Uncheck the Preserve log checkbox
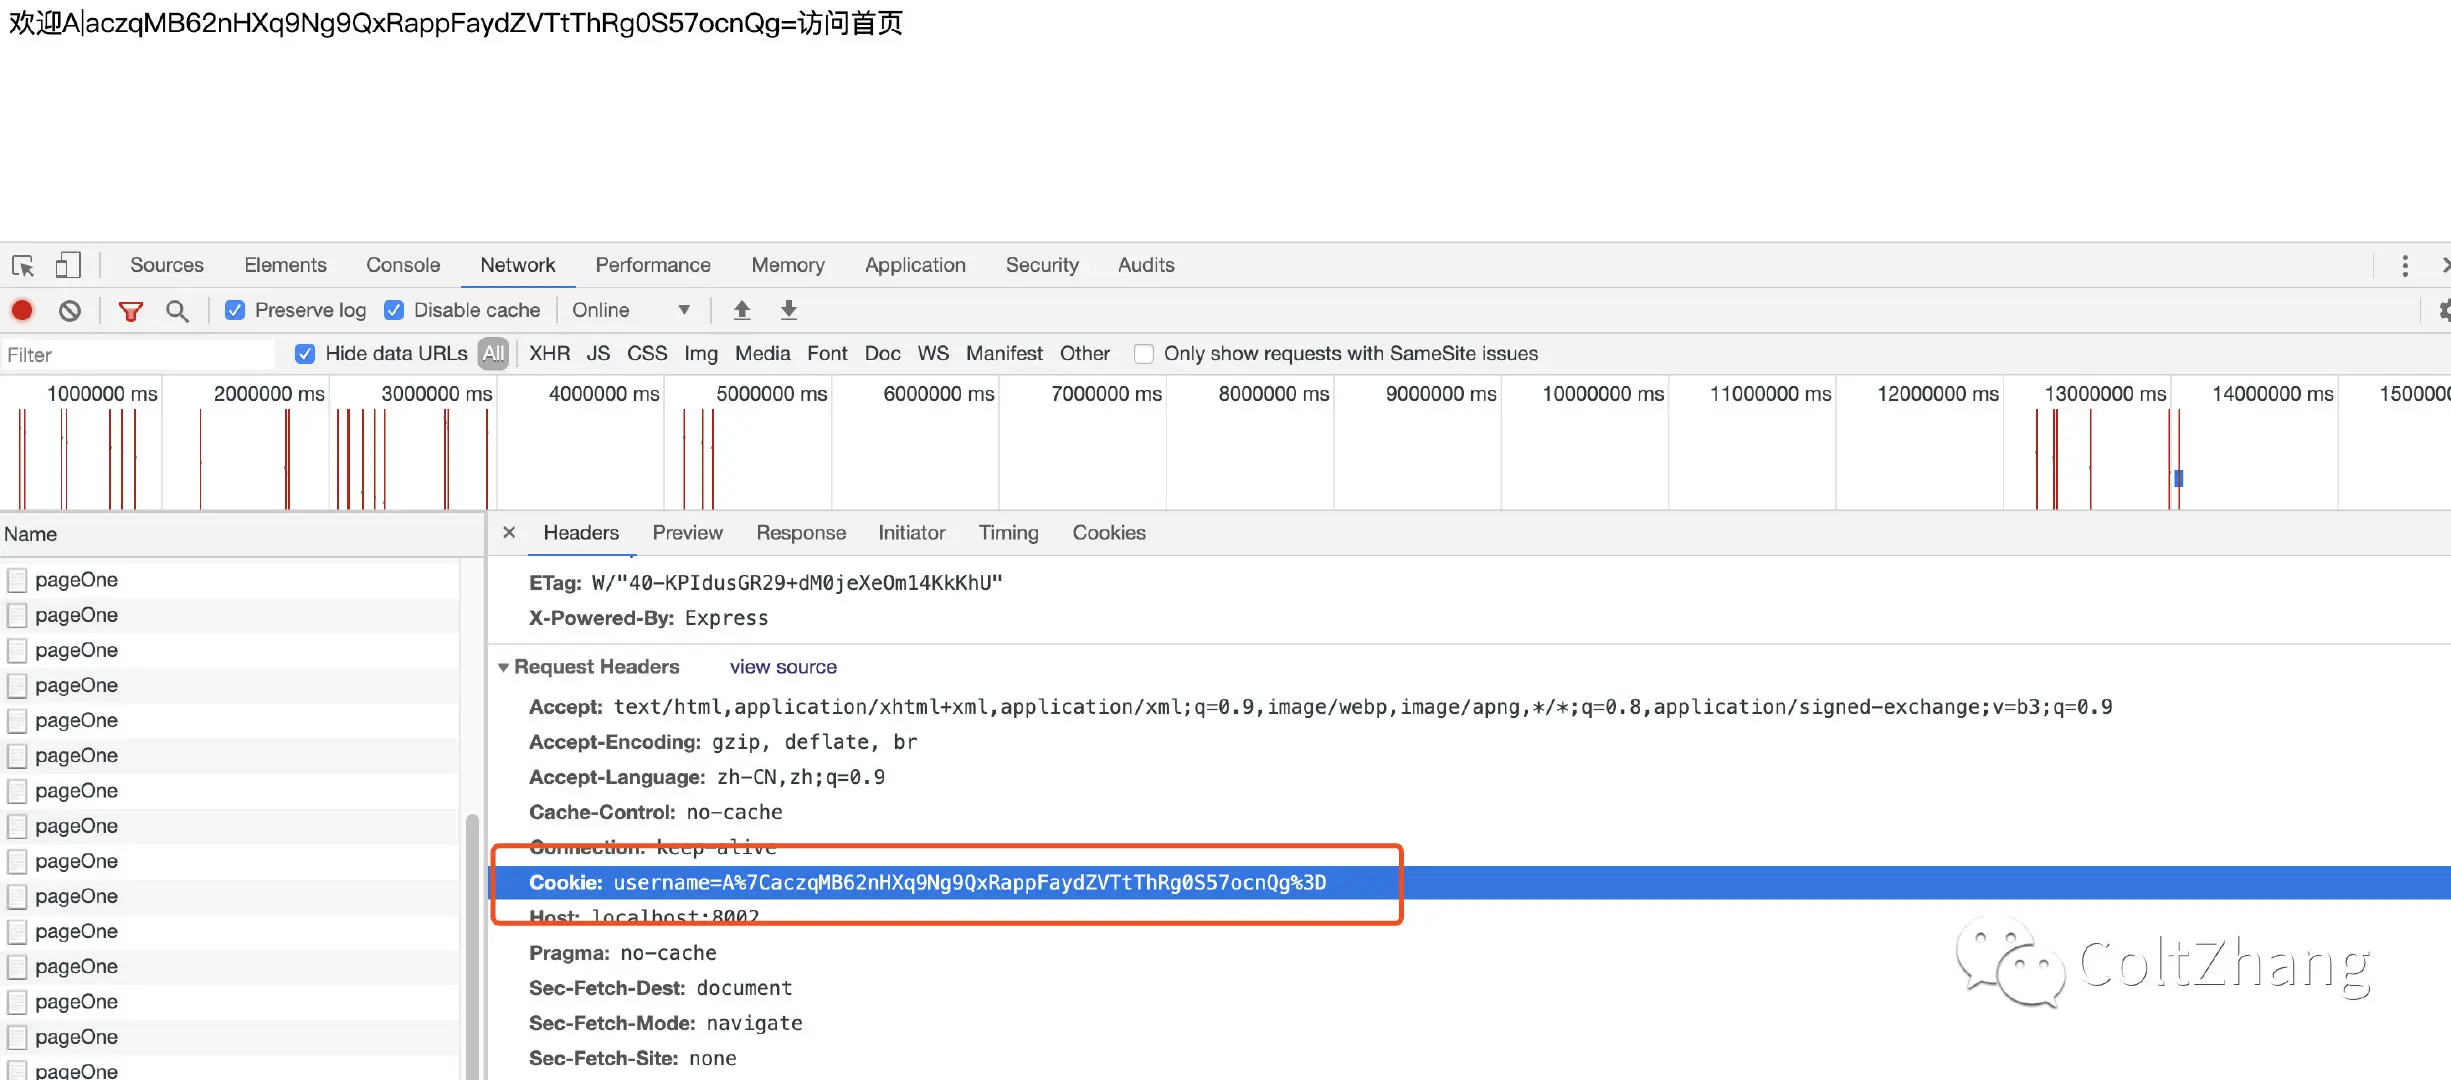Viewport: 2451px width, 1080px height. tap(235, 310)
